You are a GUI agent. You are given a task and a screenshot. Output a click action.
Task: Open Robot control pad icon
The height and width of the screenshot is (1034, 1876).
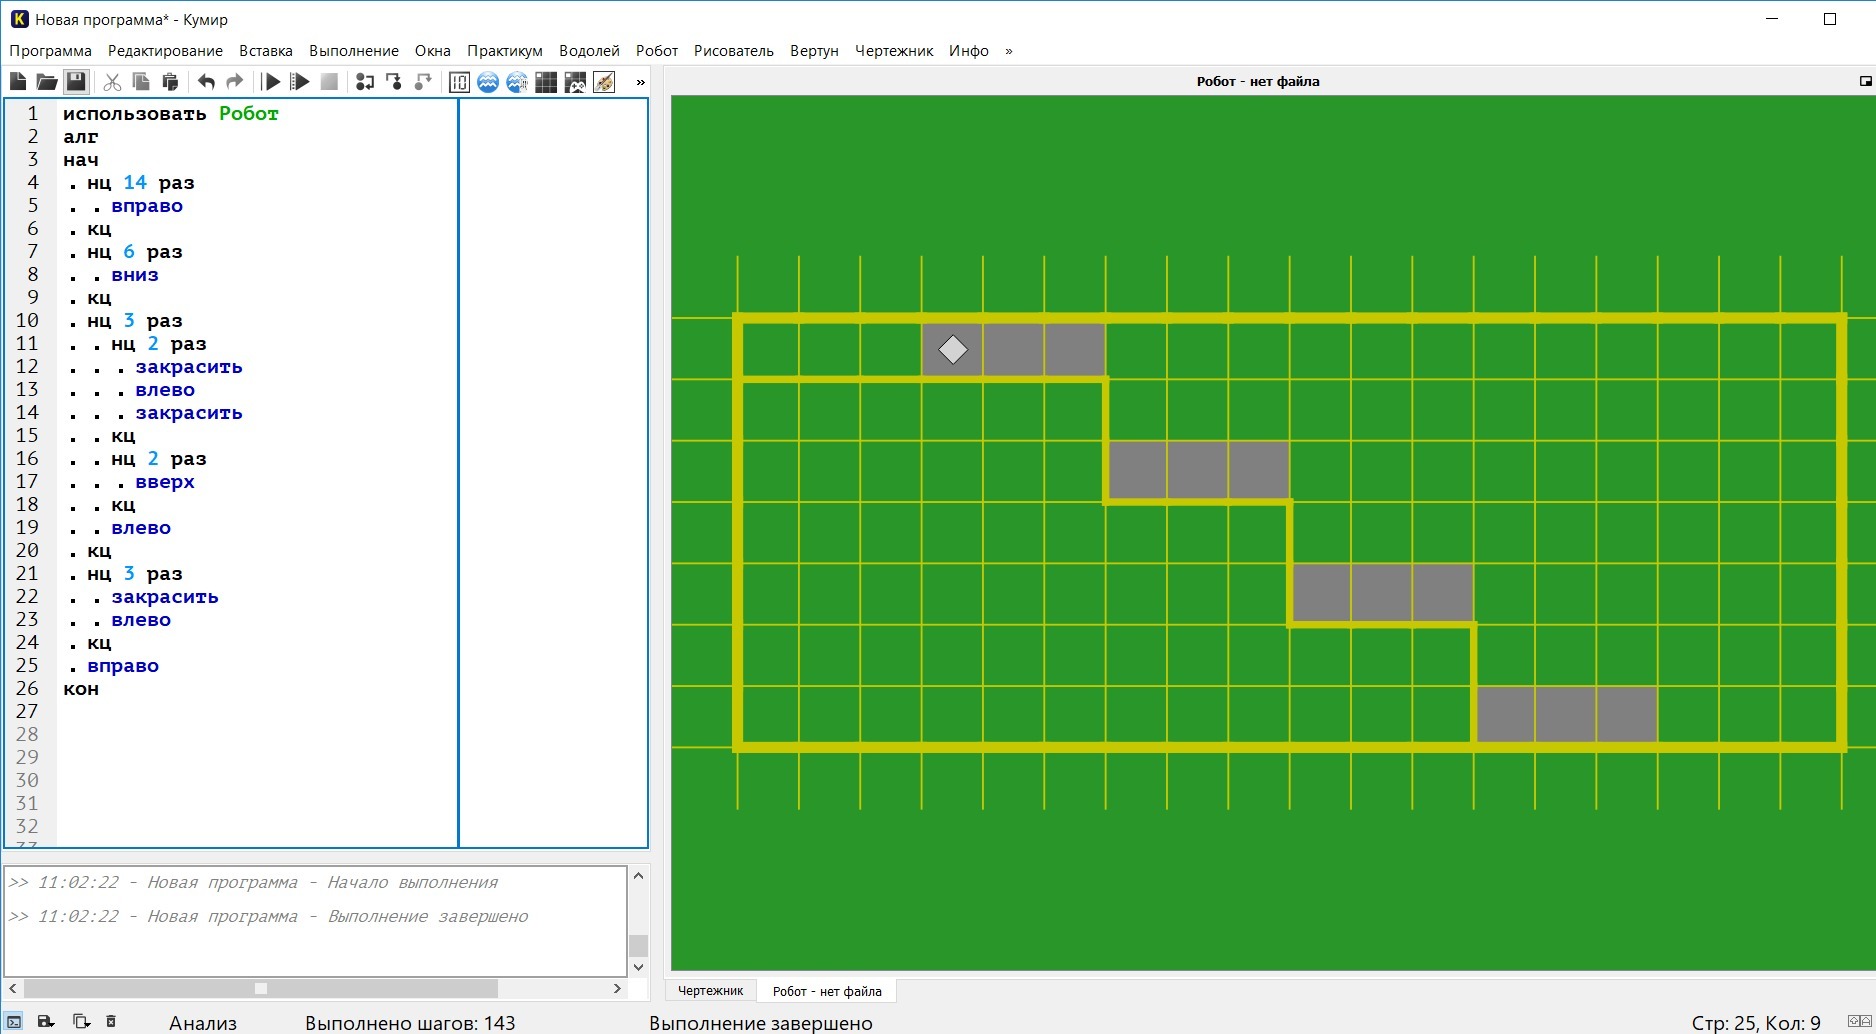coord(575,82)
